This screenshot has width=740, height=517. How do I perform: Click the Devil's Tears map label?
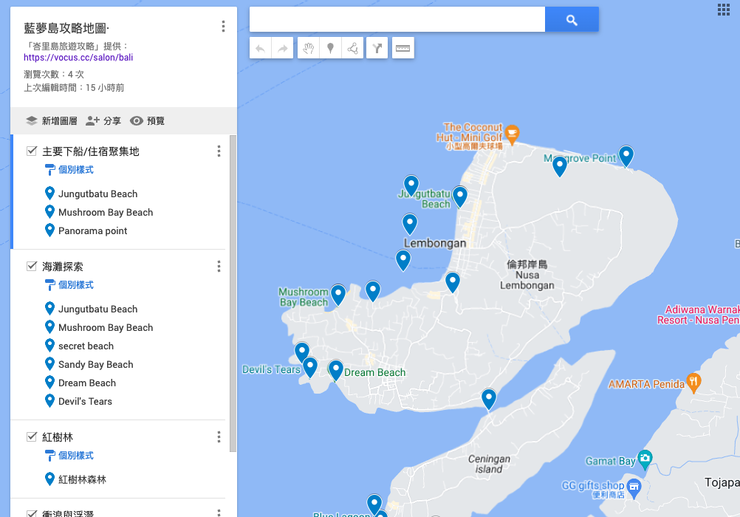point(271,370)
